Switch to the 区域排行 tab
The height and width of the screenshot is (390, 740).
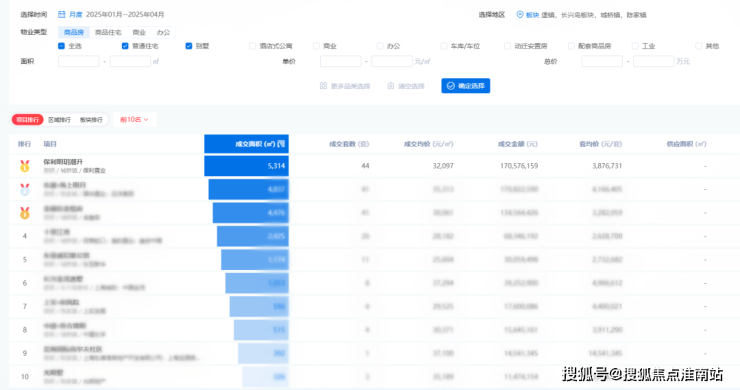click(x=59, y=119)
